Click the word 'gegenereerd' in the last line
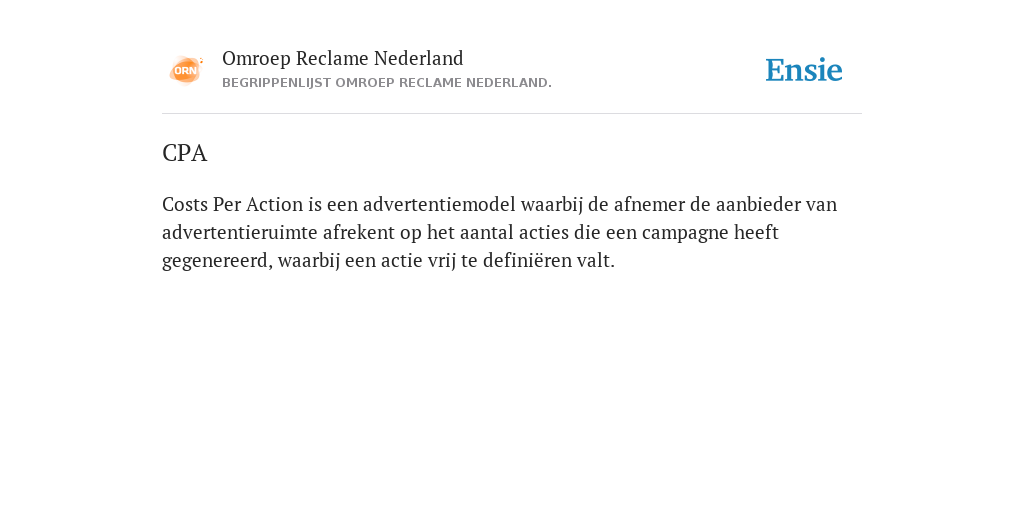This screenshot has width=1024, height=512. point(217,261)
